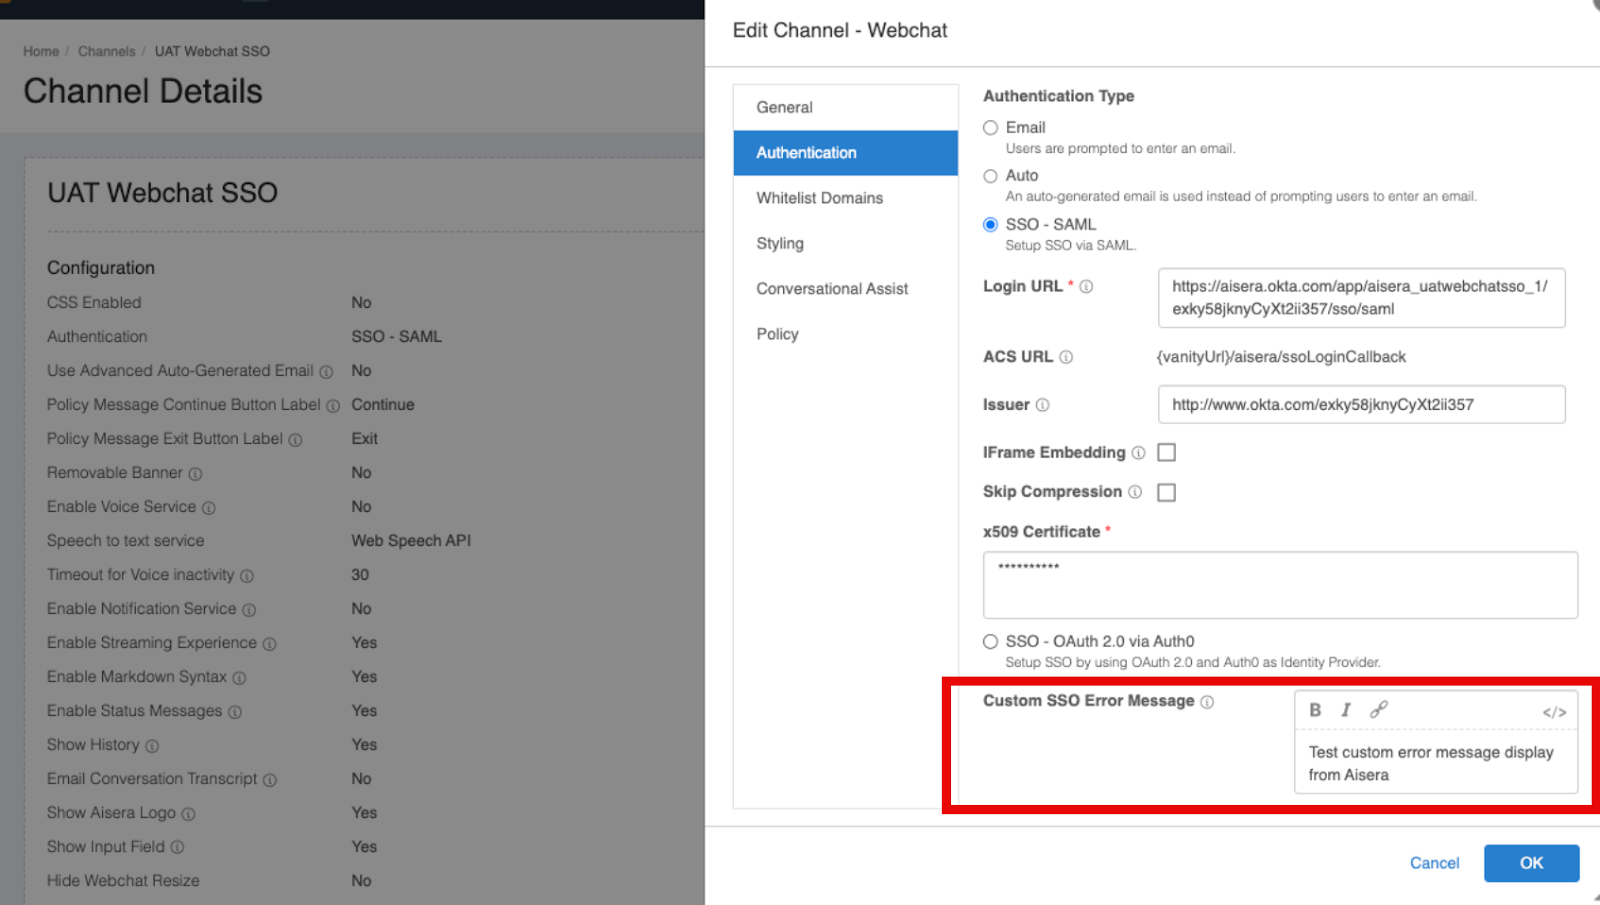Show info tooltip for IFrame Embedding
Screen dimensions: 1600x905
[1138, 453]
